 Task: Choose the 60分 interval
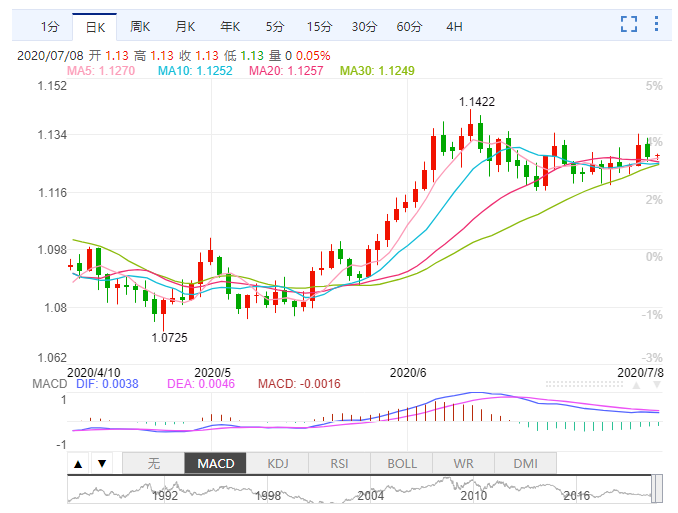(x=410, y=26)
